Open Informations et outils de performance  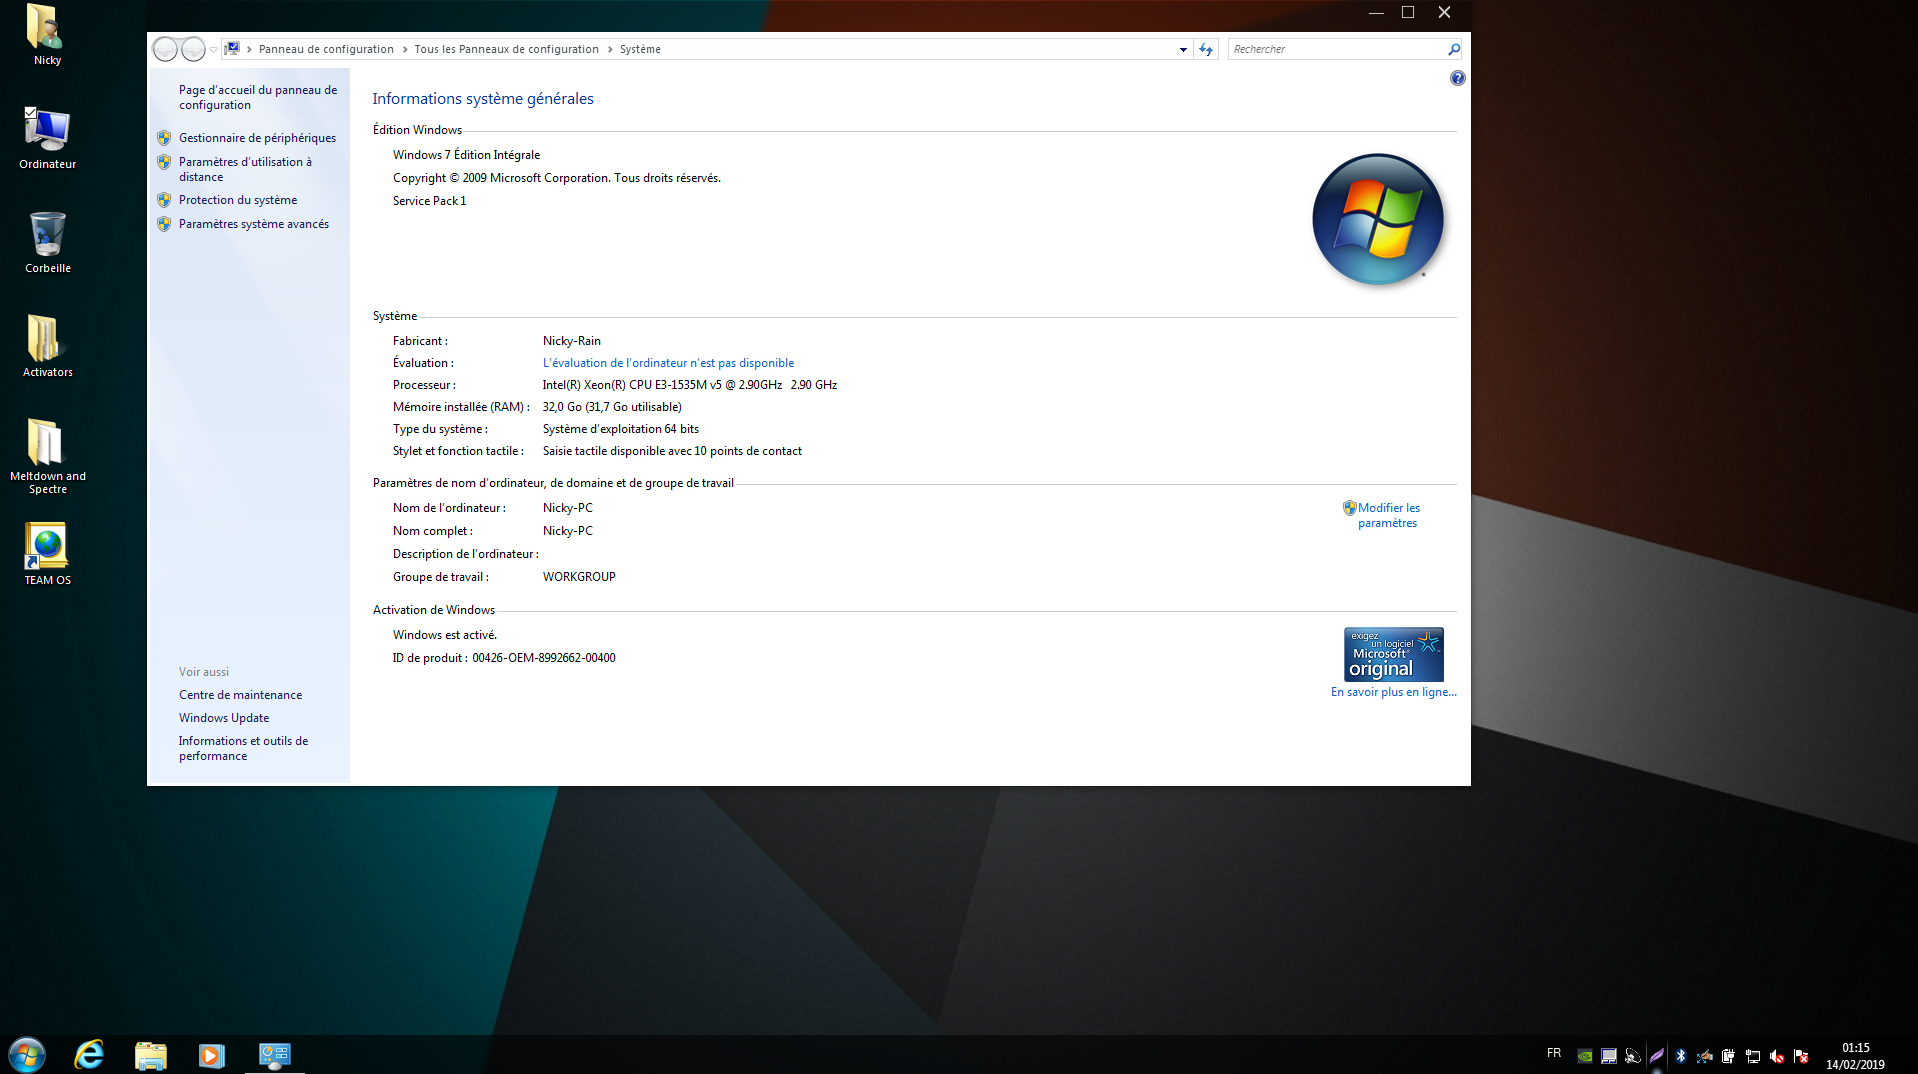(x=243, y=748)
